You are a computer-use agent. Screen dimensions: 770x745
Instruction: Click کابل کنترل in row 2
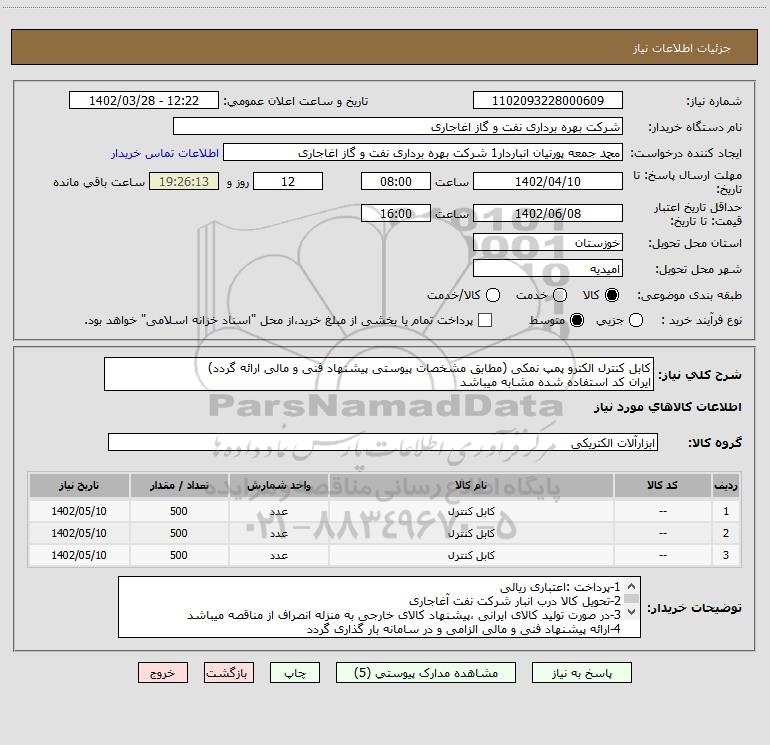pyautogui.click(x=471, y=533)
